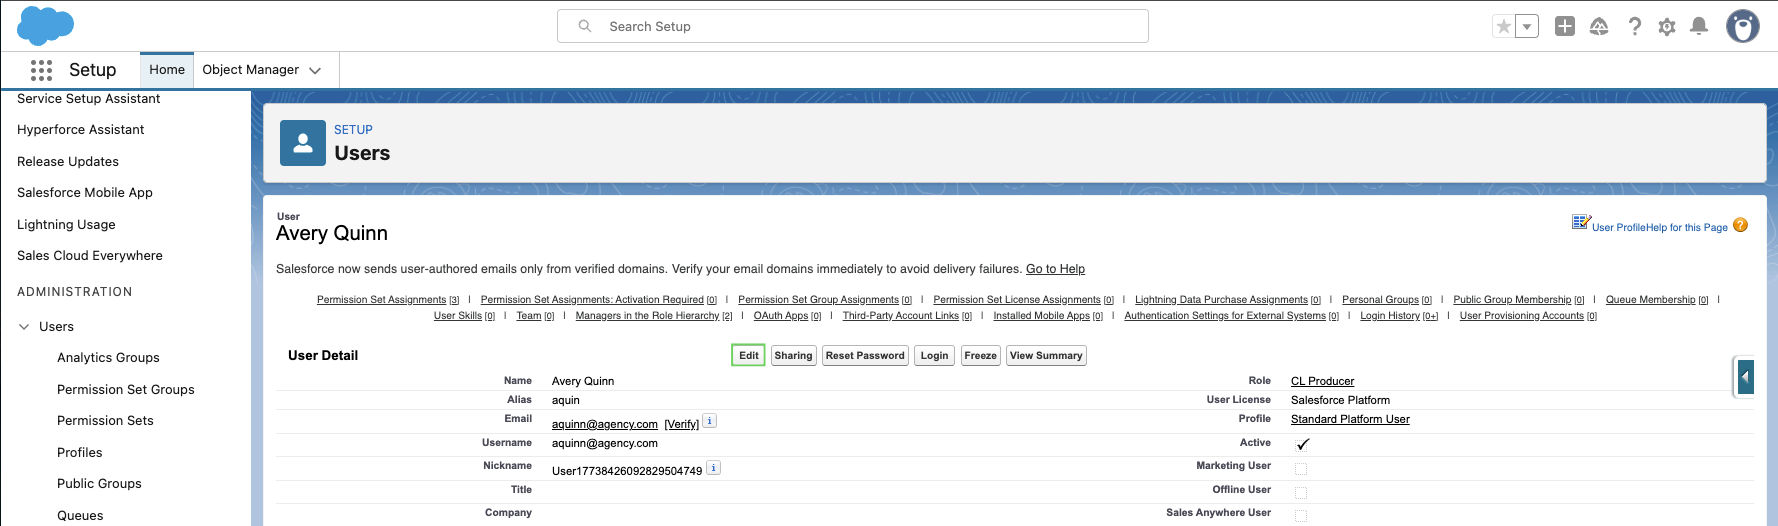Open the Help question mark icon

pos(1634,26)
